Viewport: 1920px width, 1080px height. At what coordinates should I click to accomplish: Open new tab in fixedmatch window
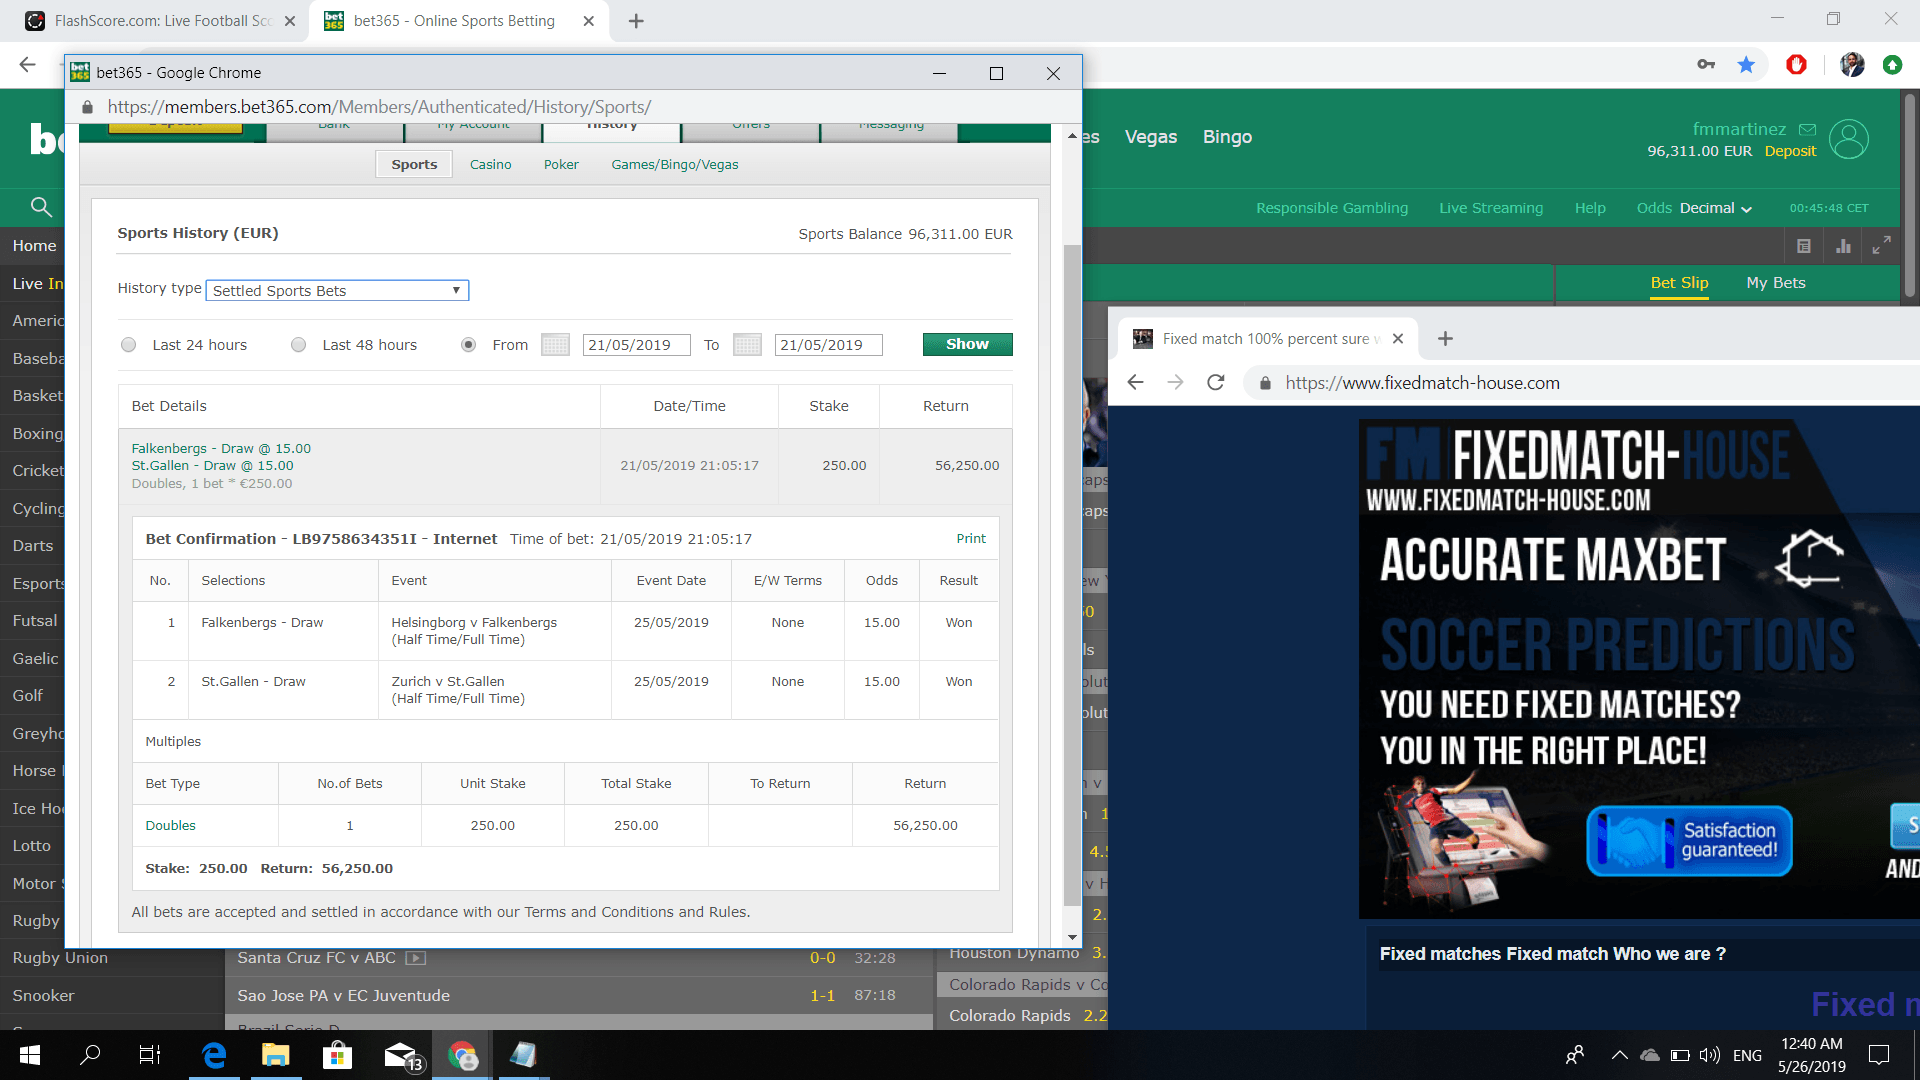[x=1445, y=339]
